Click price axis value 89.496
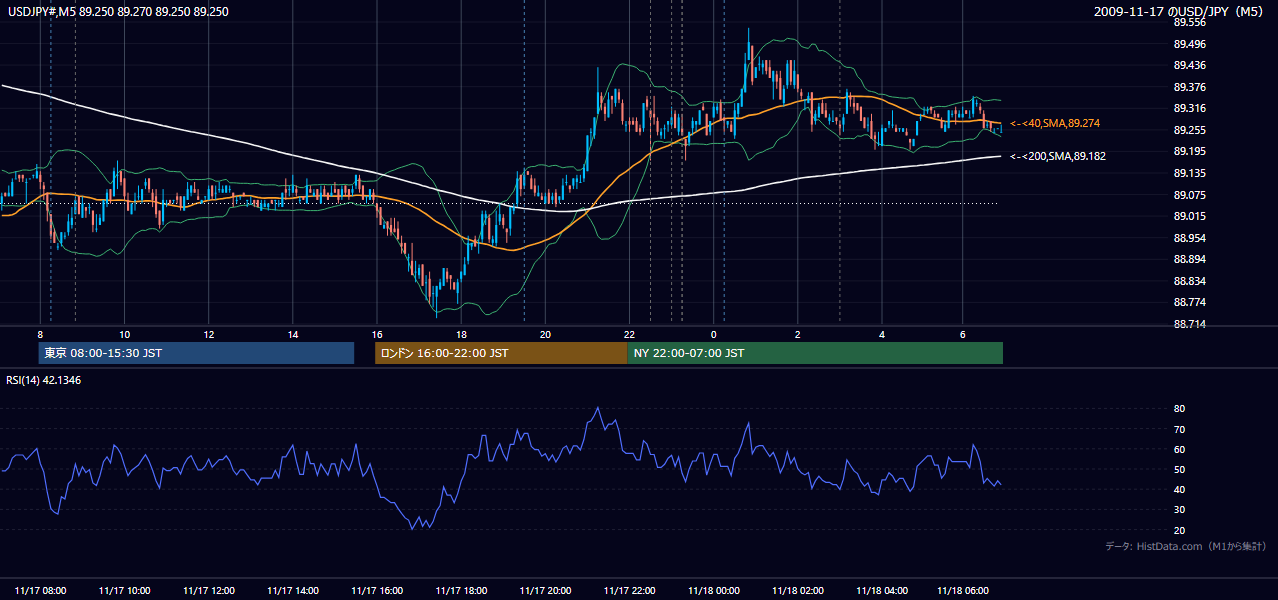The height and width of the screenshot is (600, 1278). tap(1188, 44)
